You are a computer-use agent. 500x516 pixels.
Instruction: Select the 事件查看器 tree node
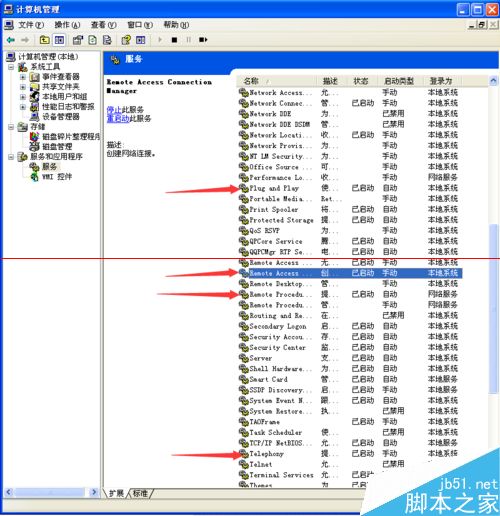(x=61, y=77)
